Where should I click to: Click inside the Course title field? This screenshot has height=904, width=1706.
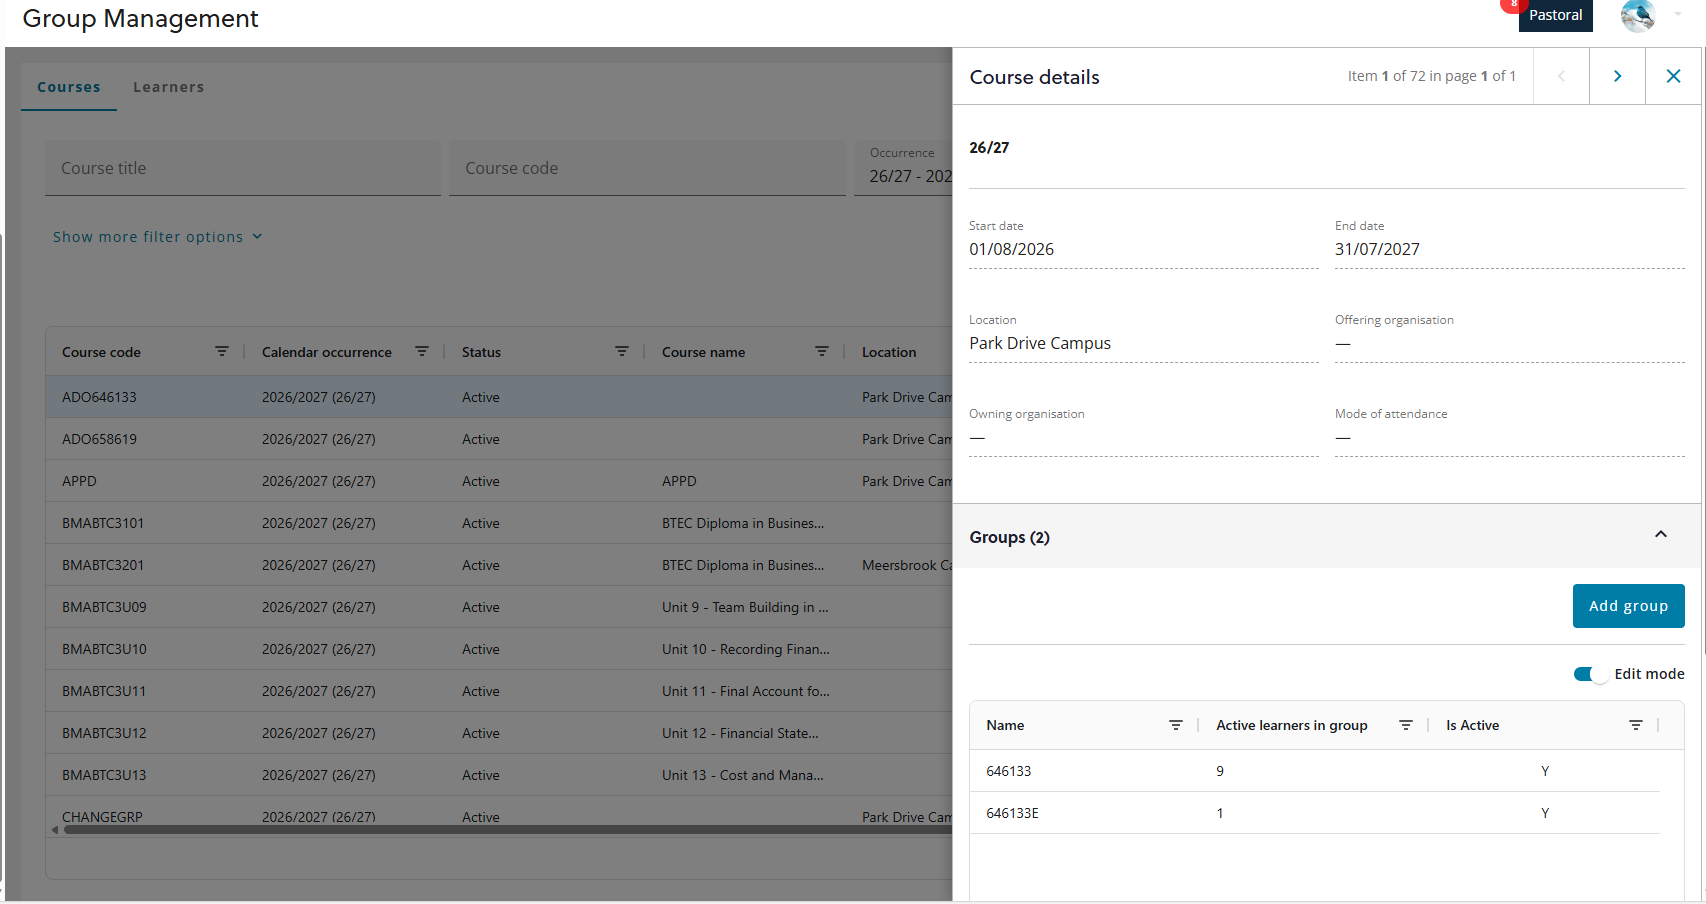(242, 167)
